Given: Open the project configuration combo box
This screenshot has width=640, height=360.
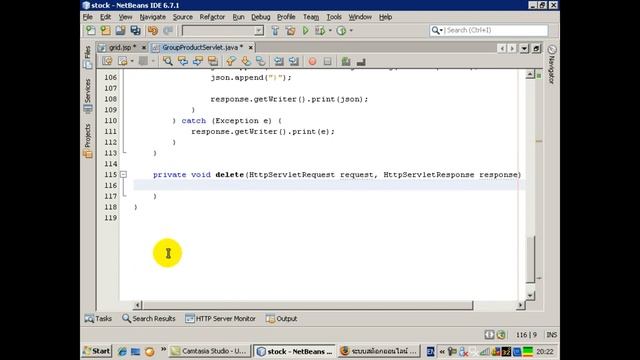Looking at the screenshot, I should (x=223, y=31).
